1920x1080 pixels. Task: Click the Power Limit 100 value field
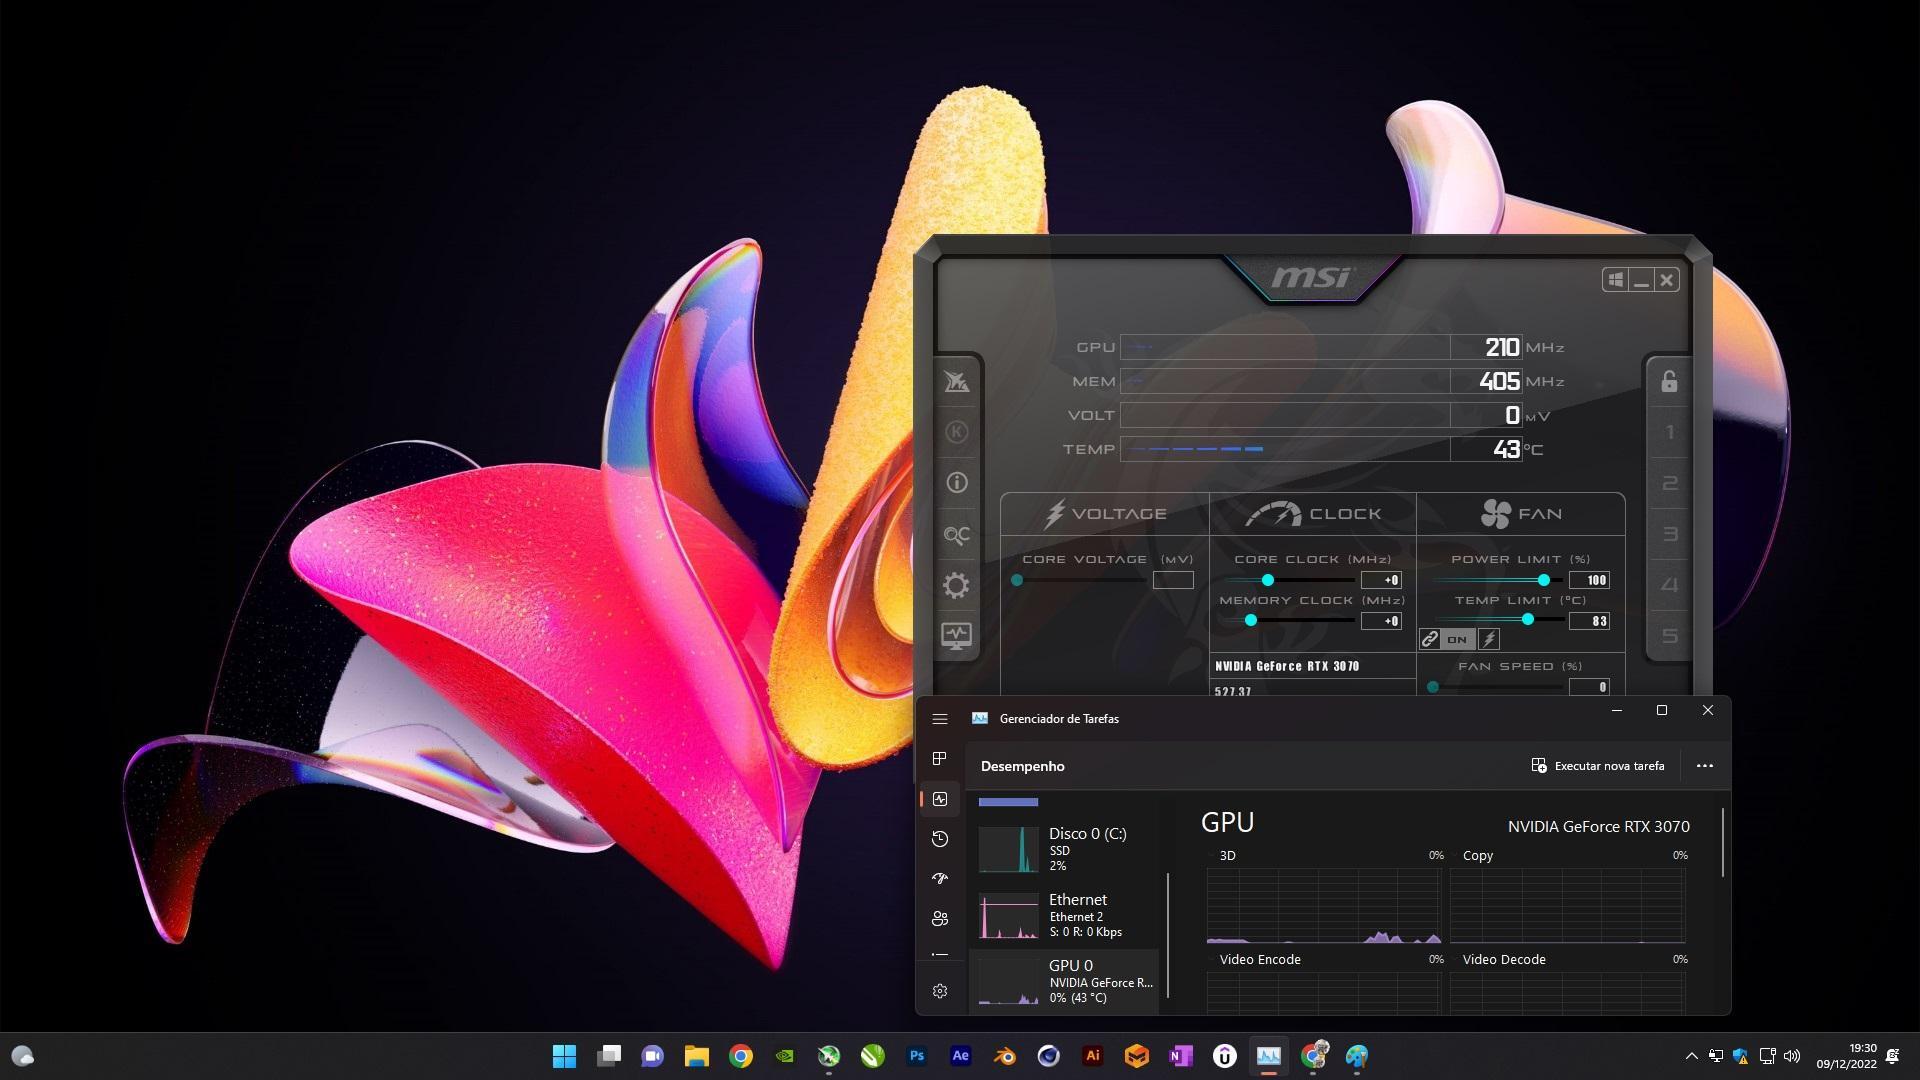(1589, 580)
